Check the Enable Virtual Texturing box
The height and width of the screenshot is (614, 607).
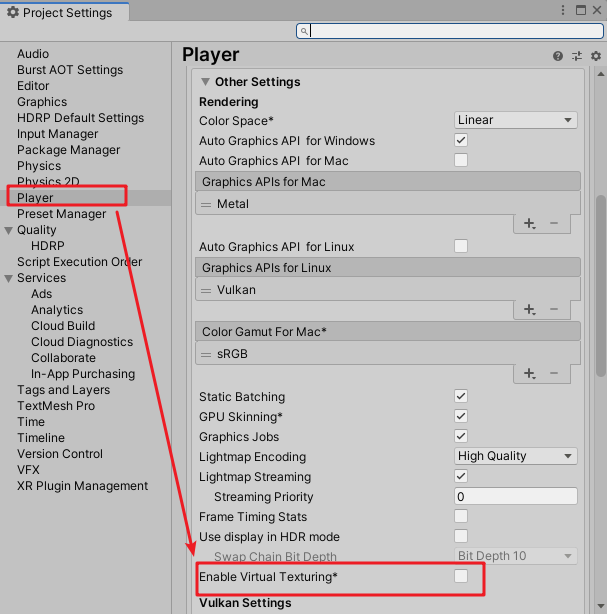(461, 576)
